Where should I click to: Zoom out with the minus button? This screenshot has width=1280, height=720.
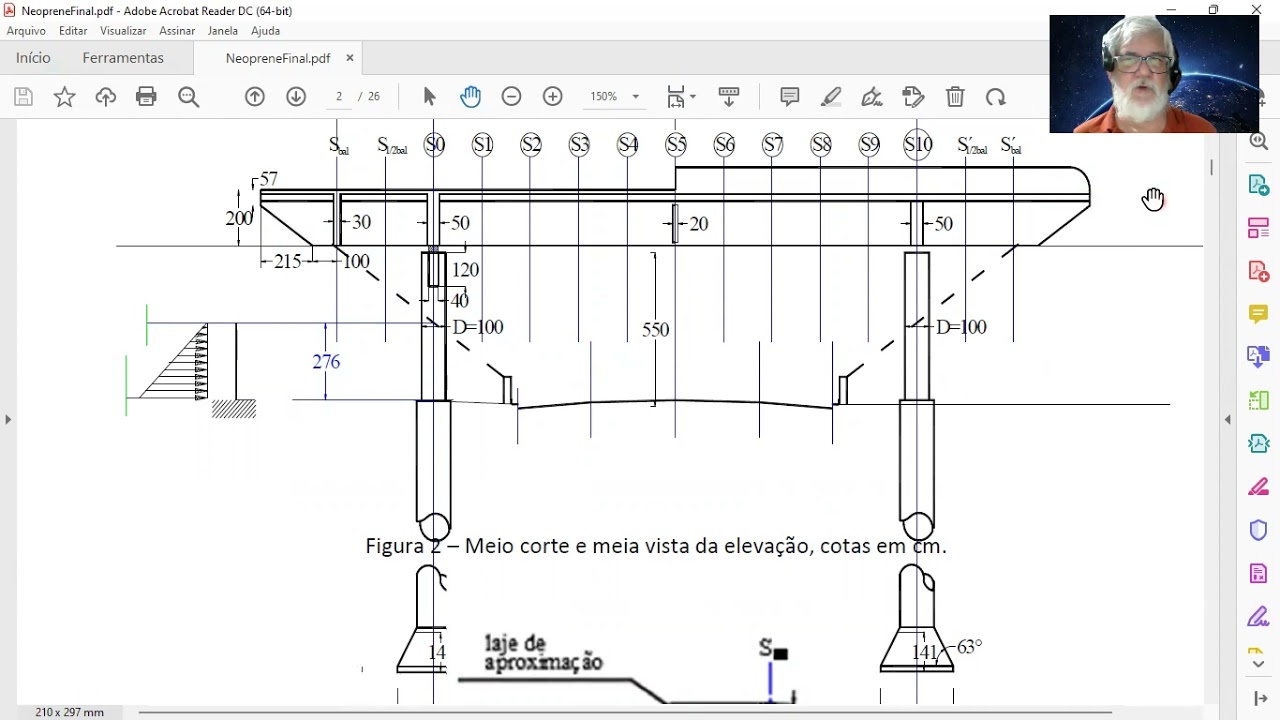tap(512, 97)
